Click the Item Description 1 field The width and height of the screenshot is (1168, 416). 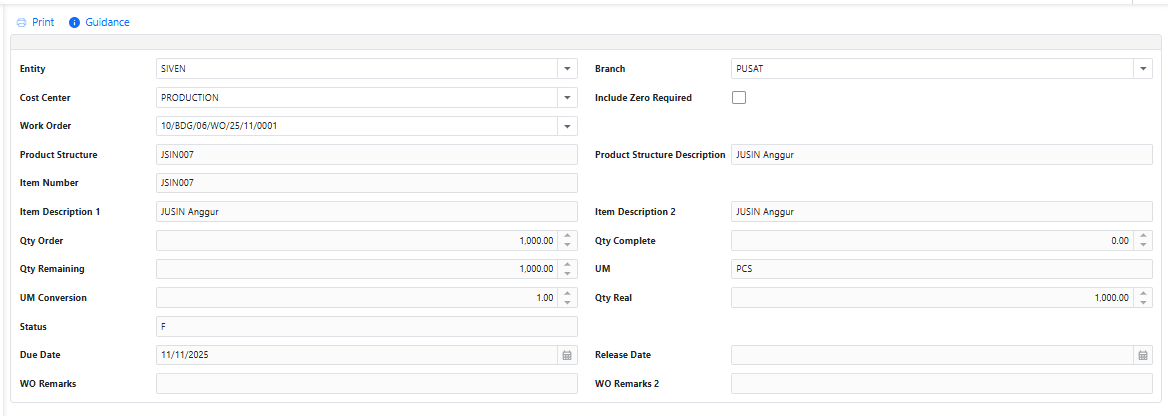point(366,212)
